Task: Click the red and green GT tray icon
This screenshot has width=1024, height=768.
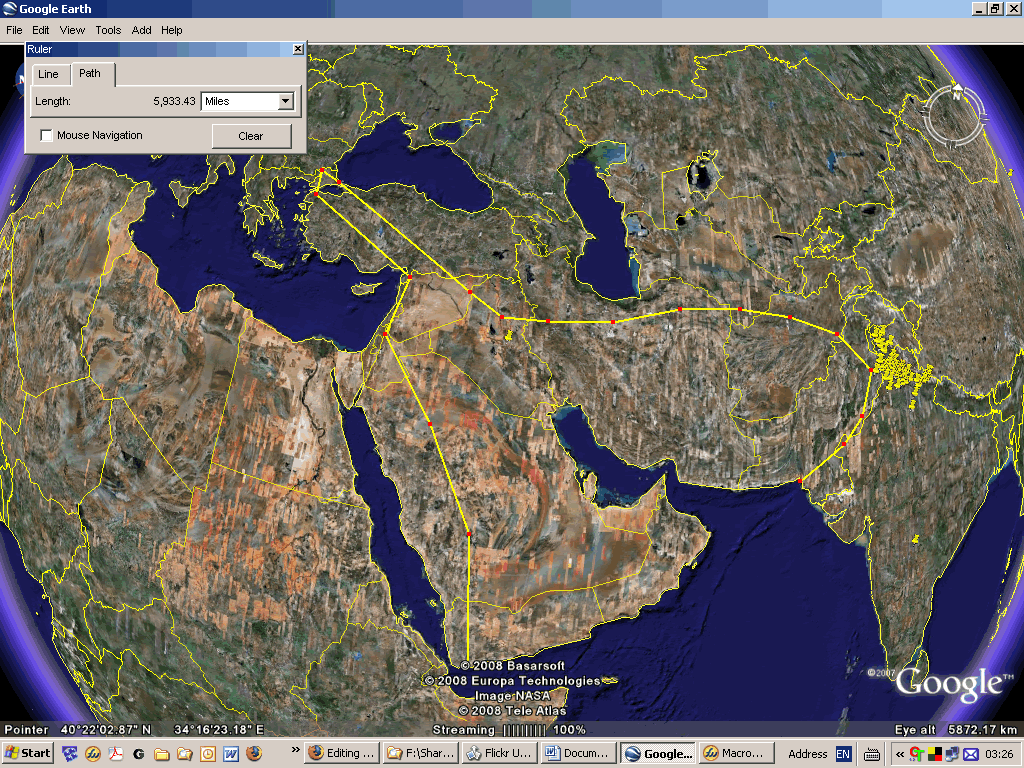Action: (x=917, y=754)
